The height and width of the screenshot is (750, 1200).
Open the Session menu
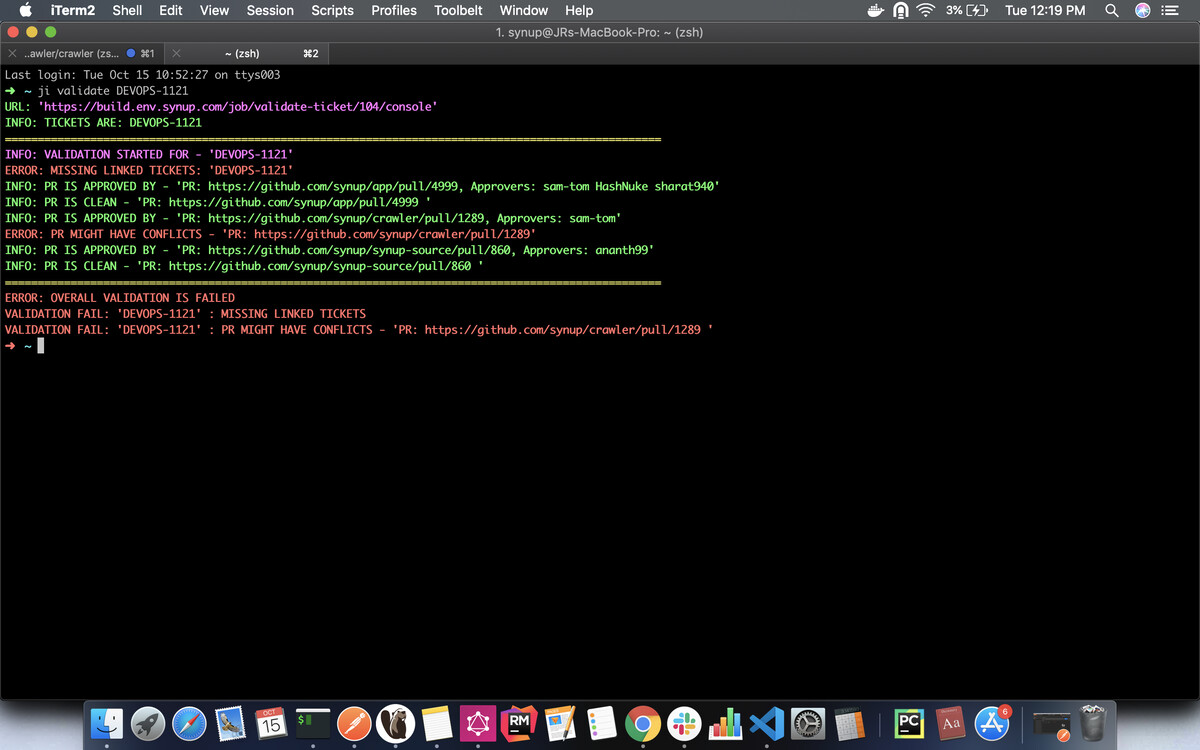[x=270, y=10]
